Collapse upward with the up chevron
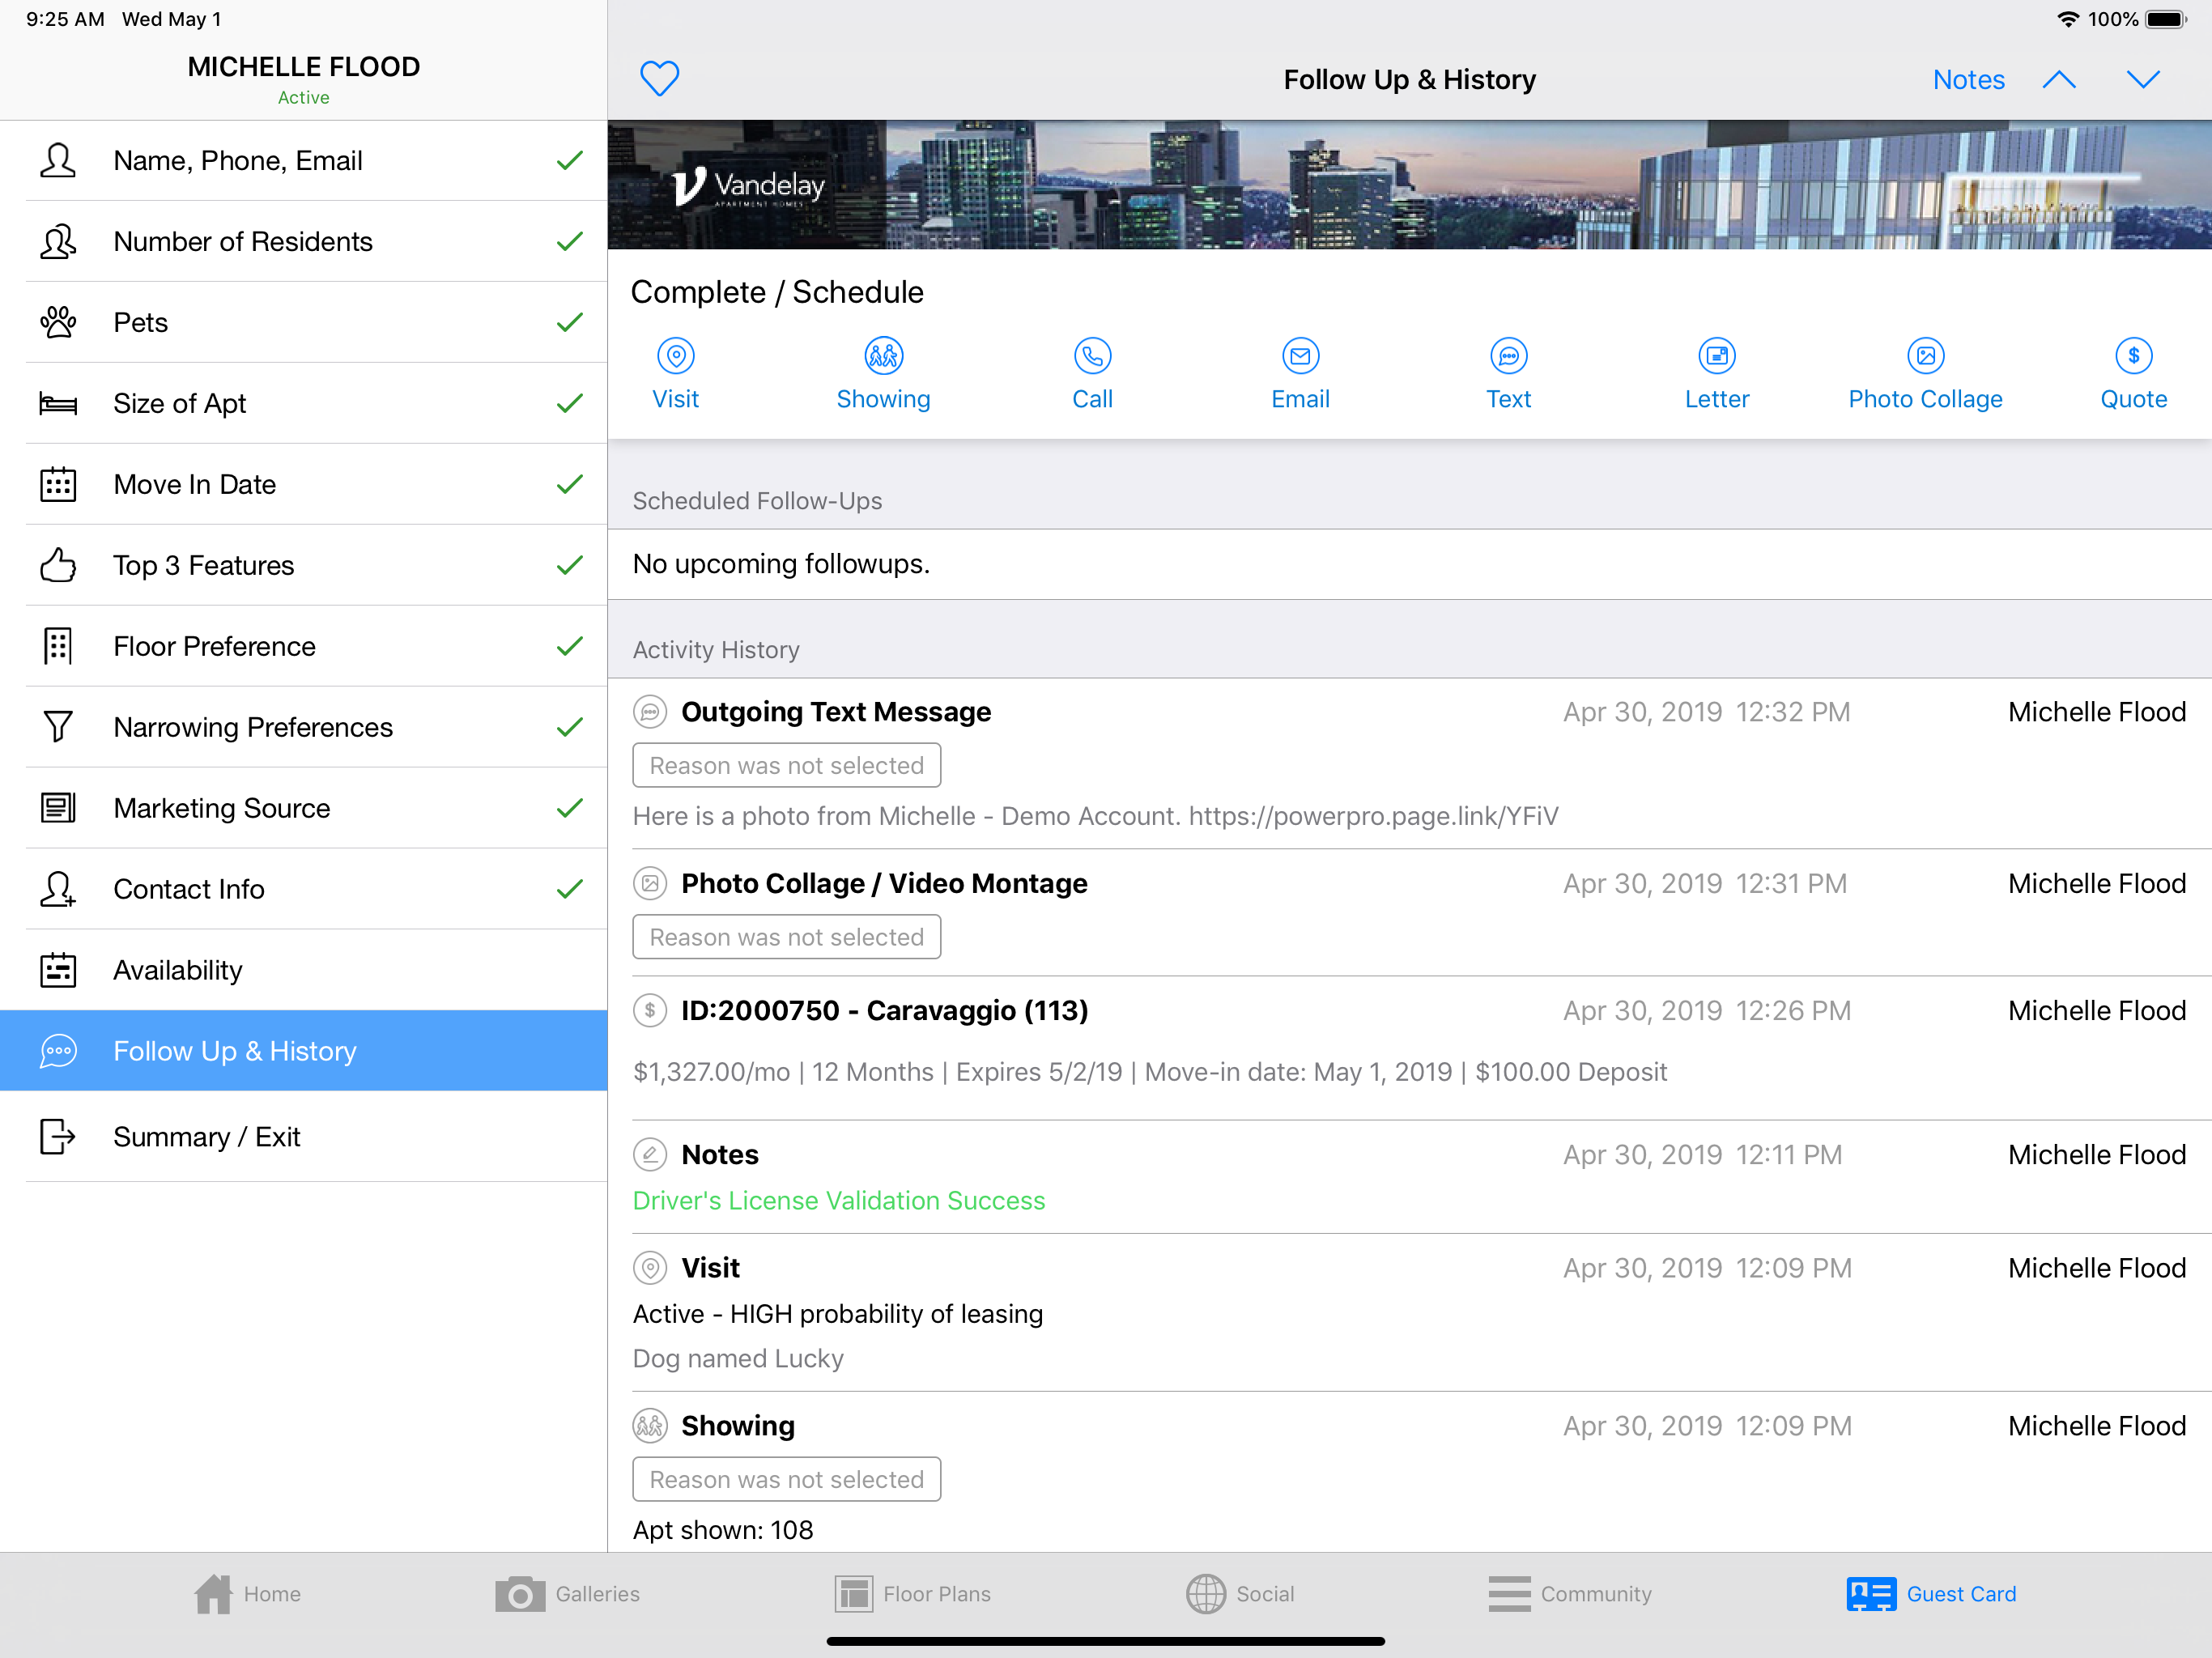This screenshot has height=1658, width=2212. coord(2059,79)
